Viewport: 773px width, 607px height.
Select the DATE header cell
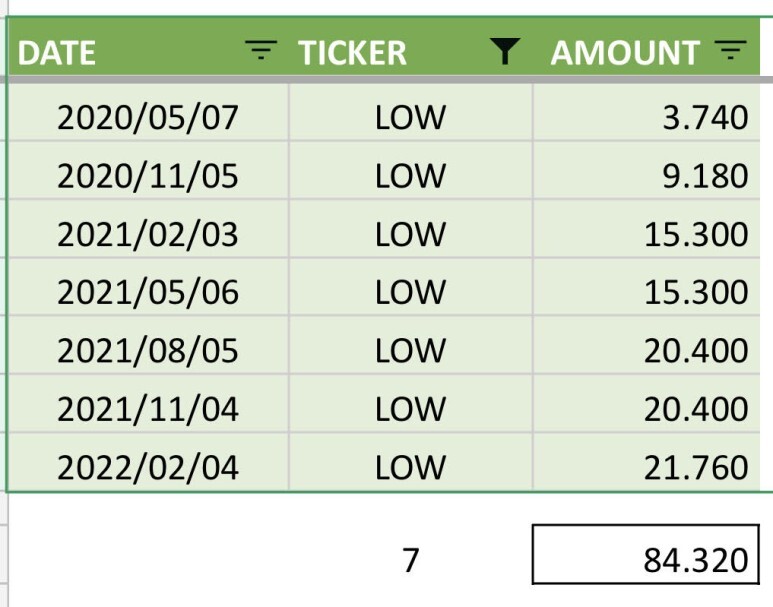149,48
